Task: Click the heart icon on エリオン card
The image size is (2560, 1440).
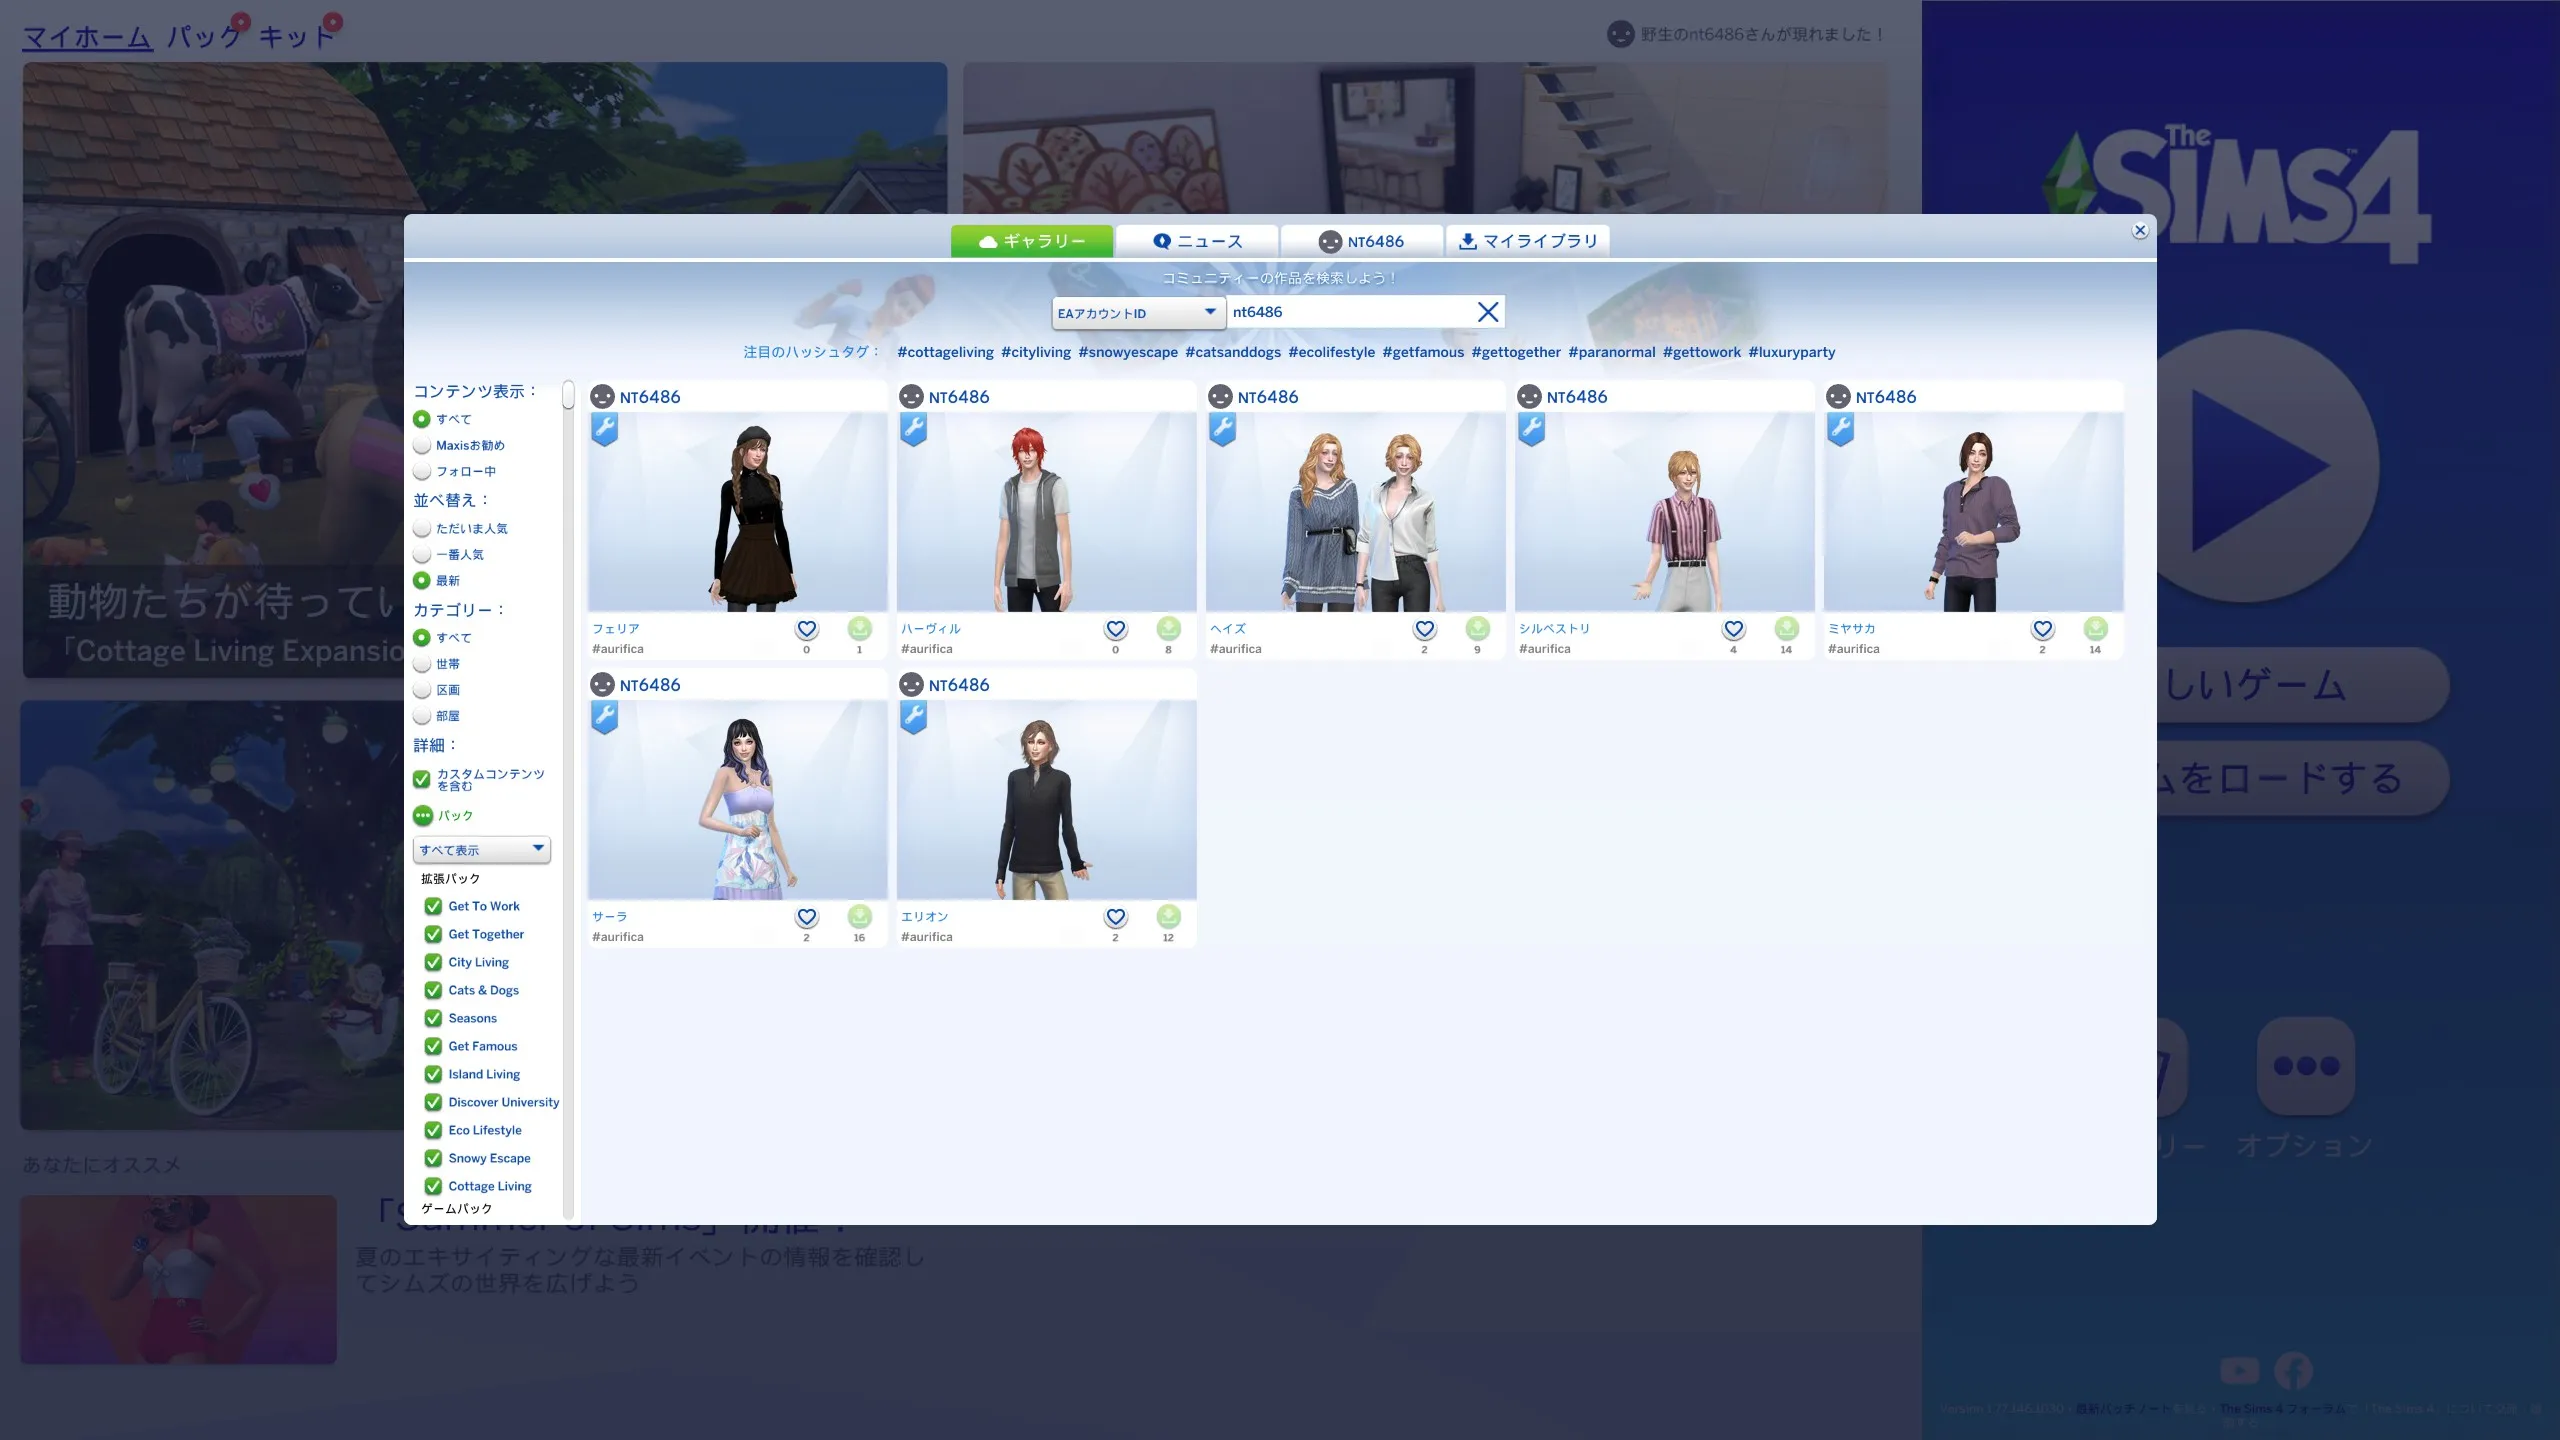Action: (x=1115, y=917)
